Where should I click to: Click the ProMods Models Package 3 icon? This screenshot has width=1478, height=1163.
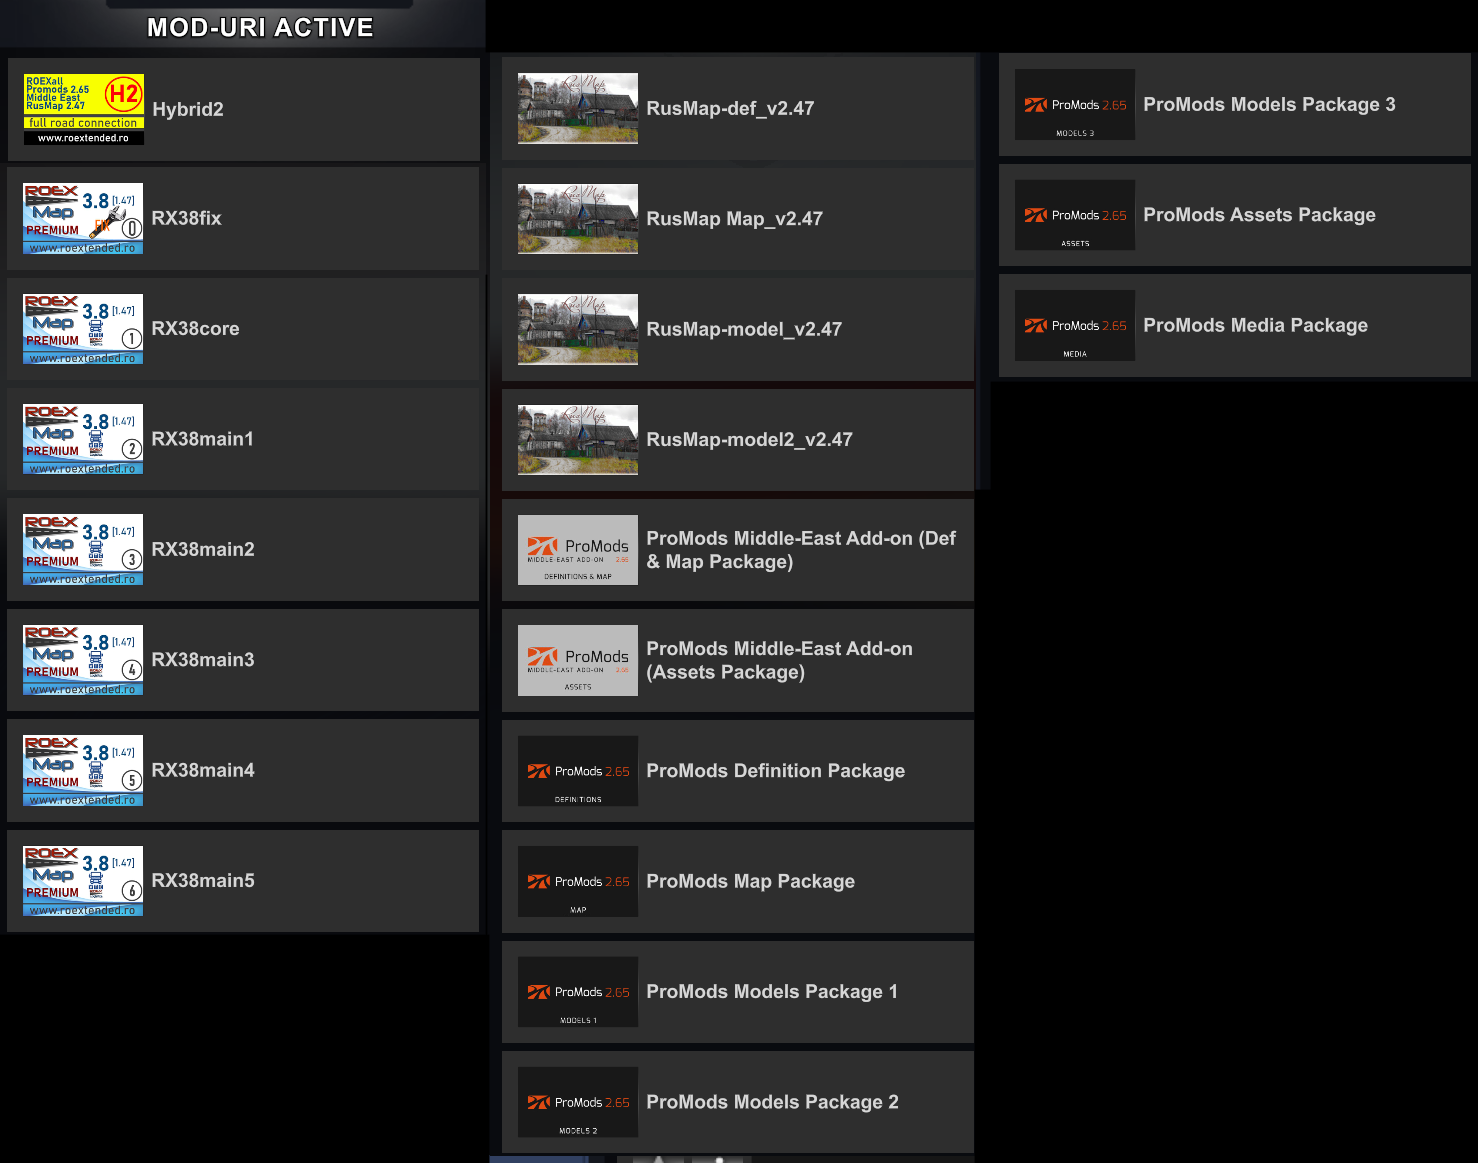coord(1075,104)
